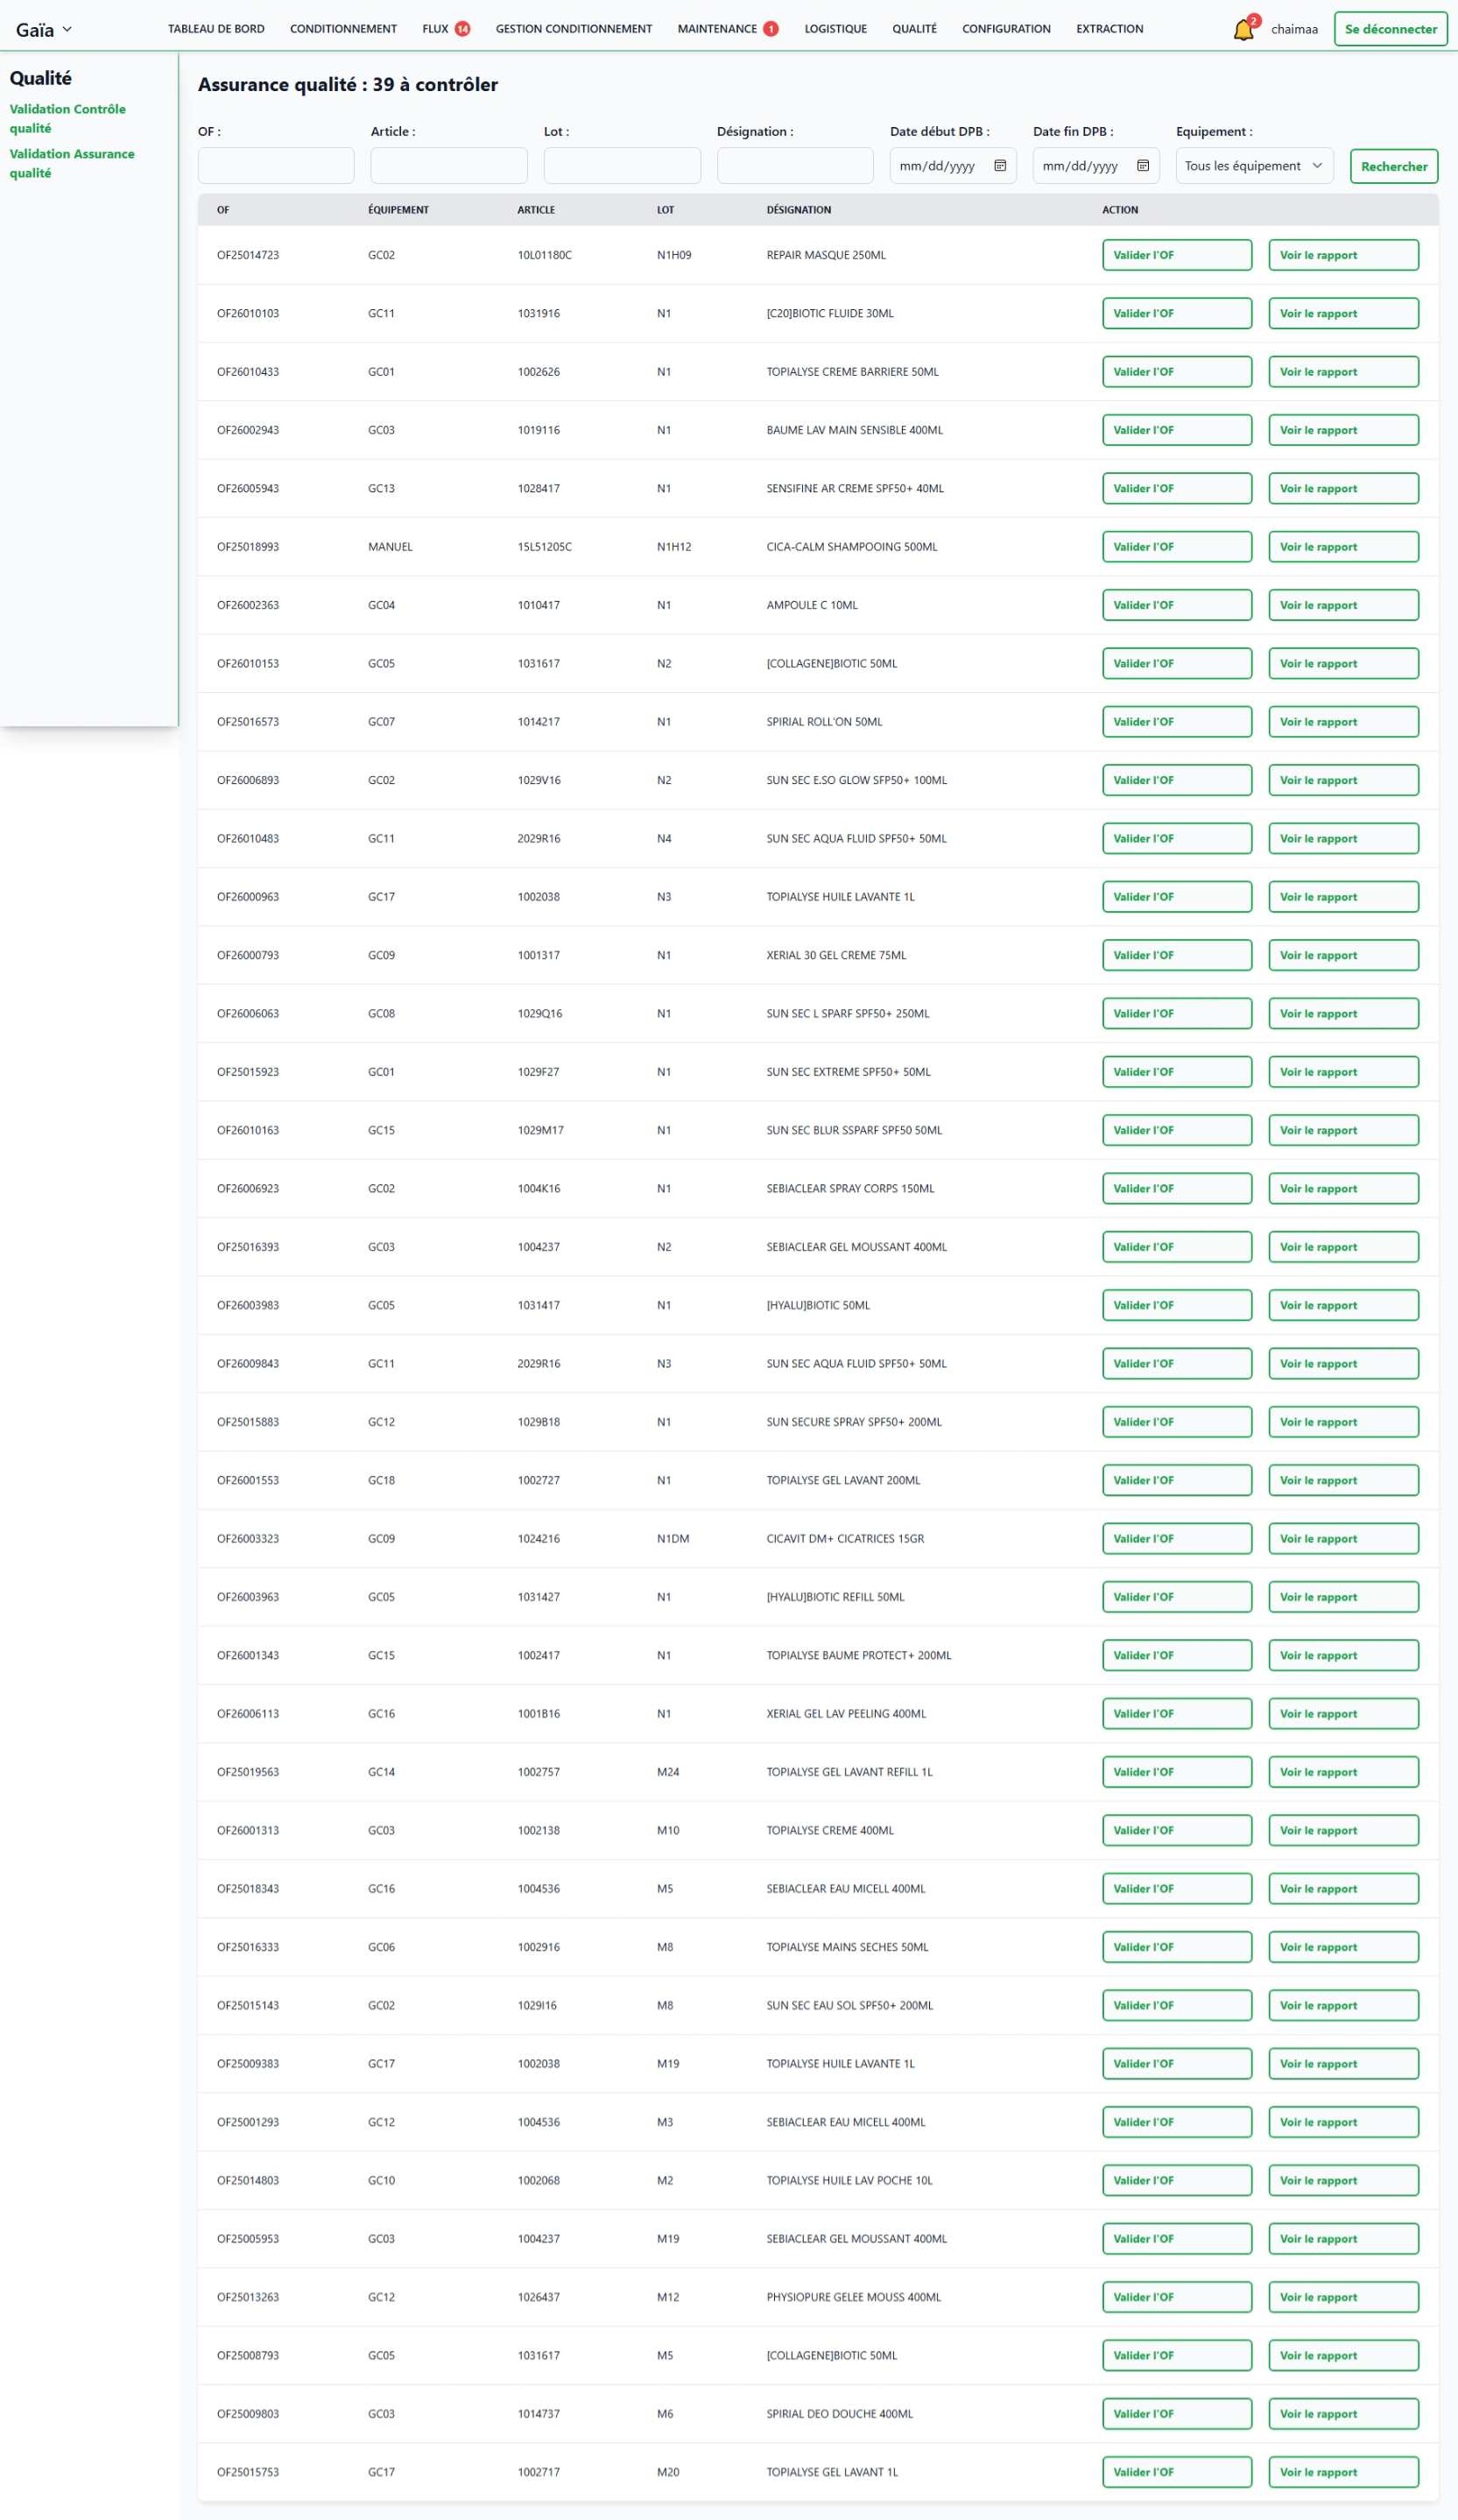Open the notifications bell icon

pyautogui.click(x=1243, y=30)
